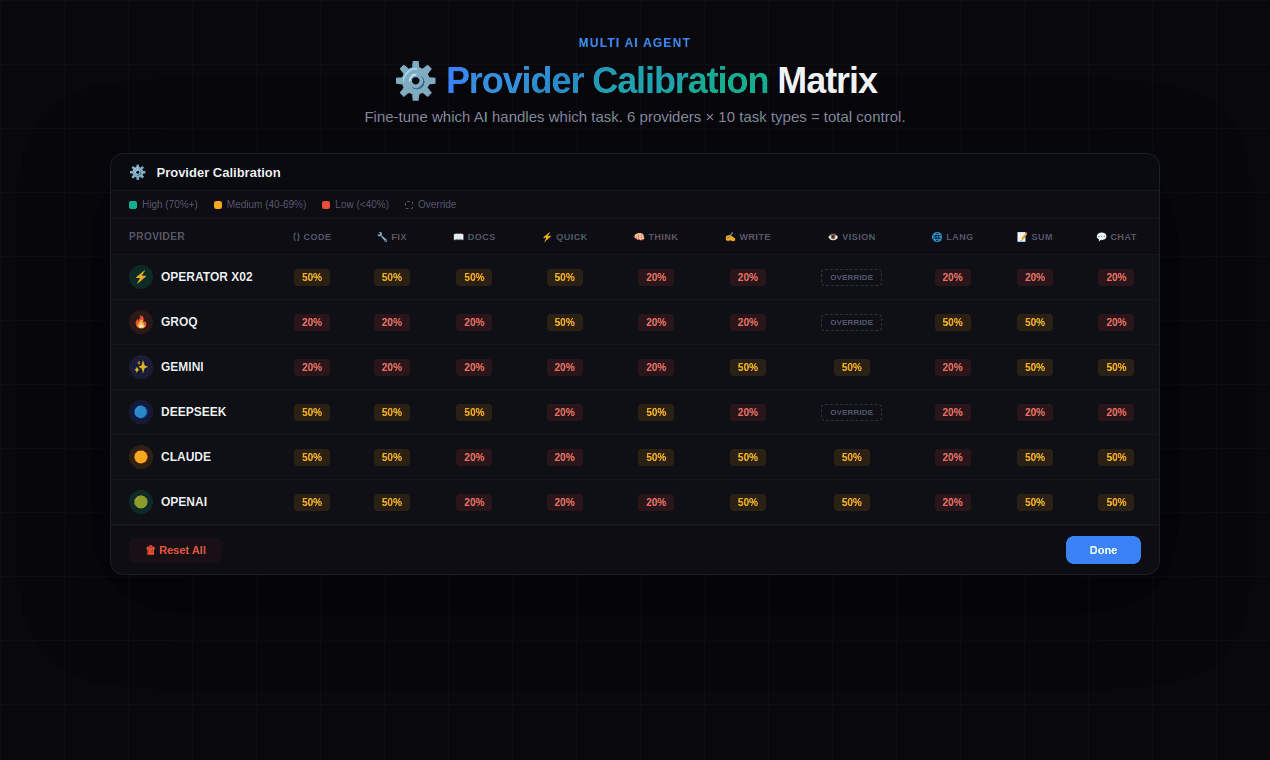Click the THINK column header icon
Screen dimensions: 1270x760
[637, 237]
